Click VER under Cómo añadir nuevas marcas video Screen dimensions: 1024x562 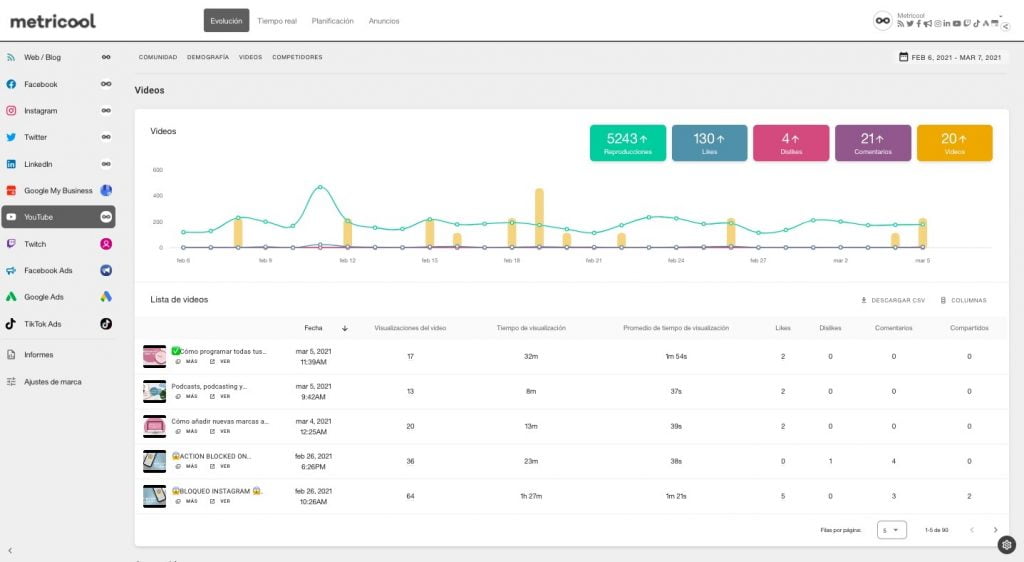220,431
